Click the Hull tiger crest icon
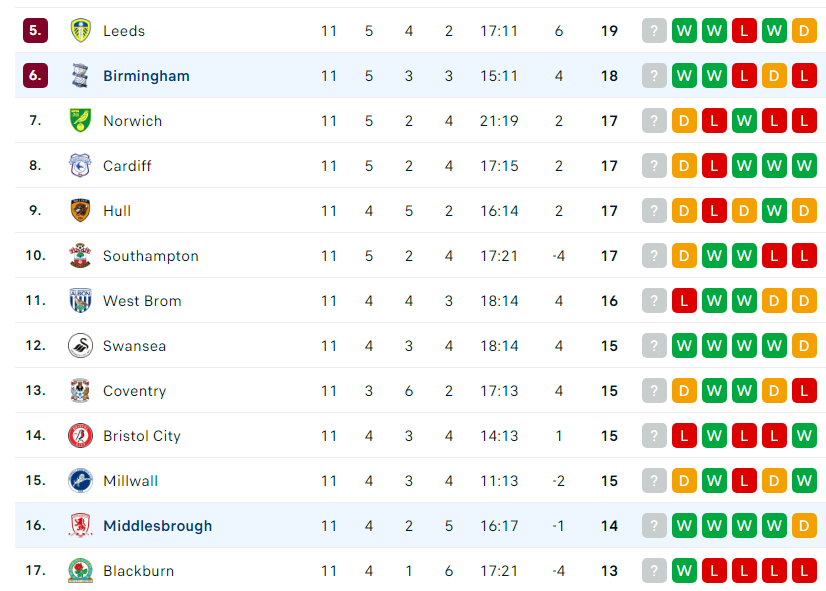 tap(81, 210)
